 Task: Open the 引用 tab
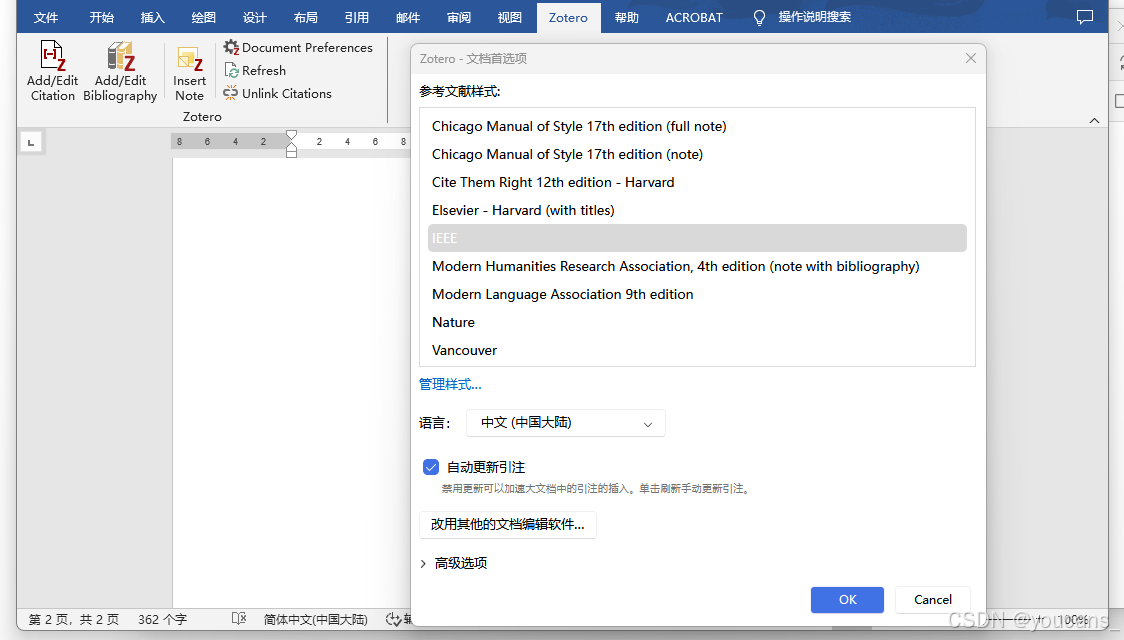pyautogui.click(x=356, y=17)
